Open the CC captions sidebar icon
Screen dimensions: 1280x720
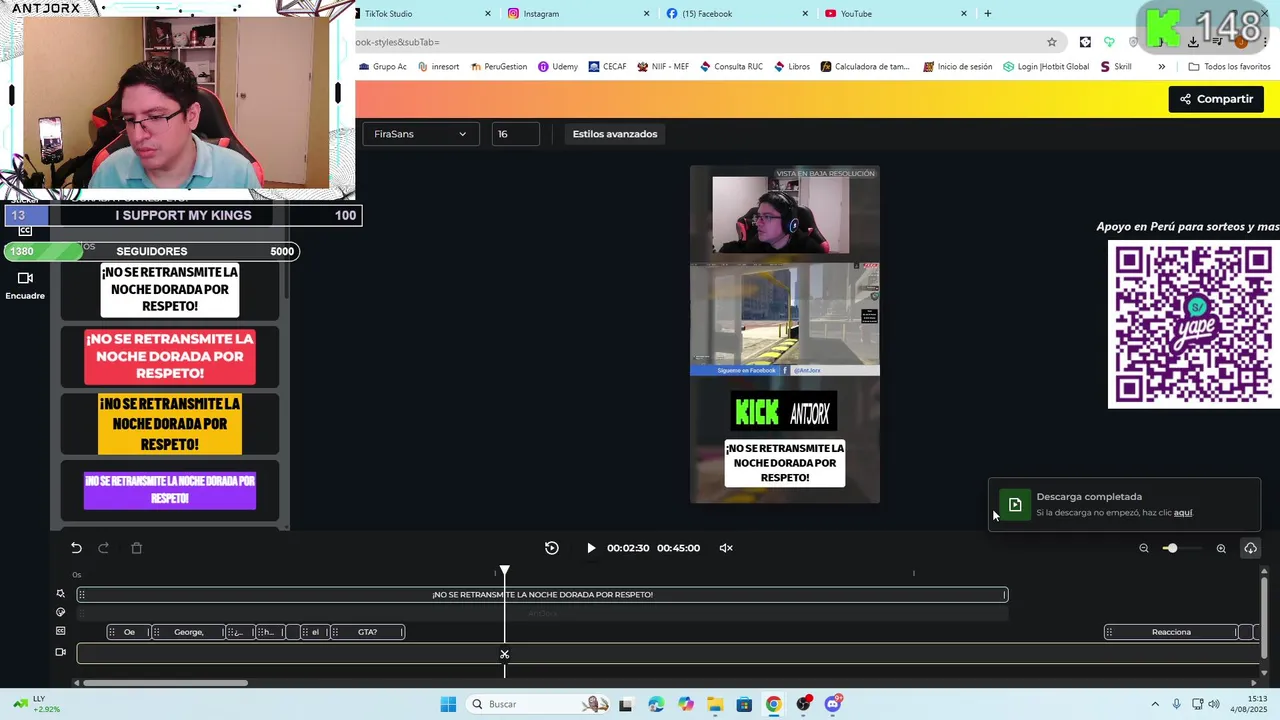25,231
